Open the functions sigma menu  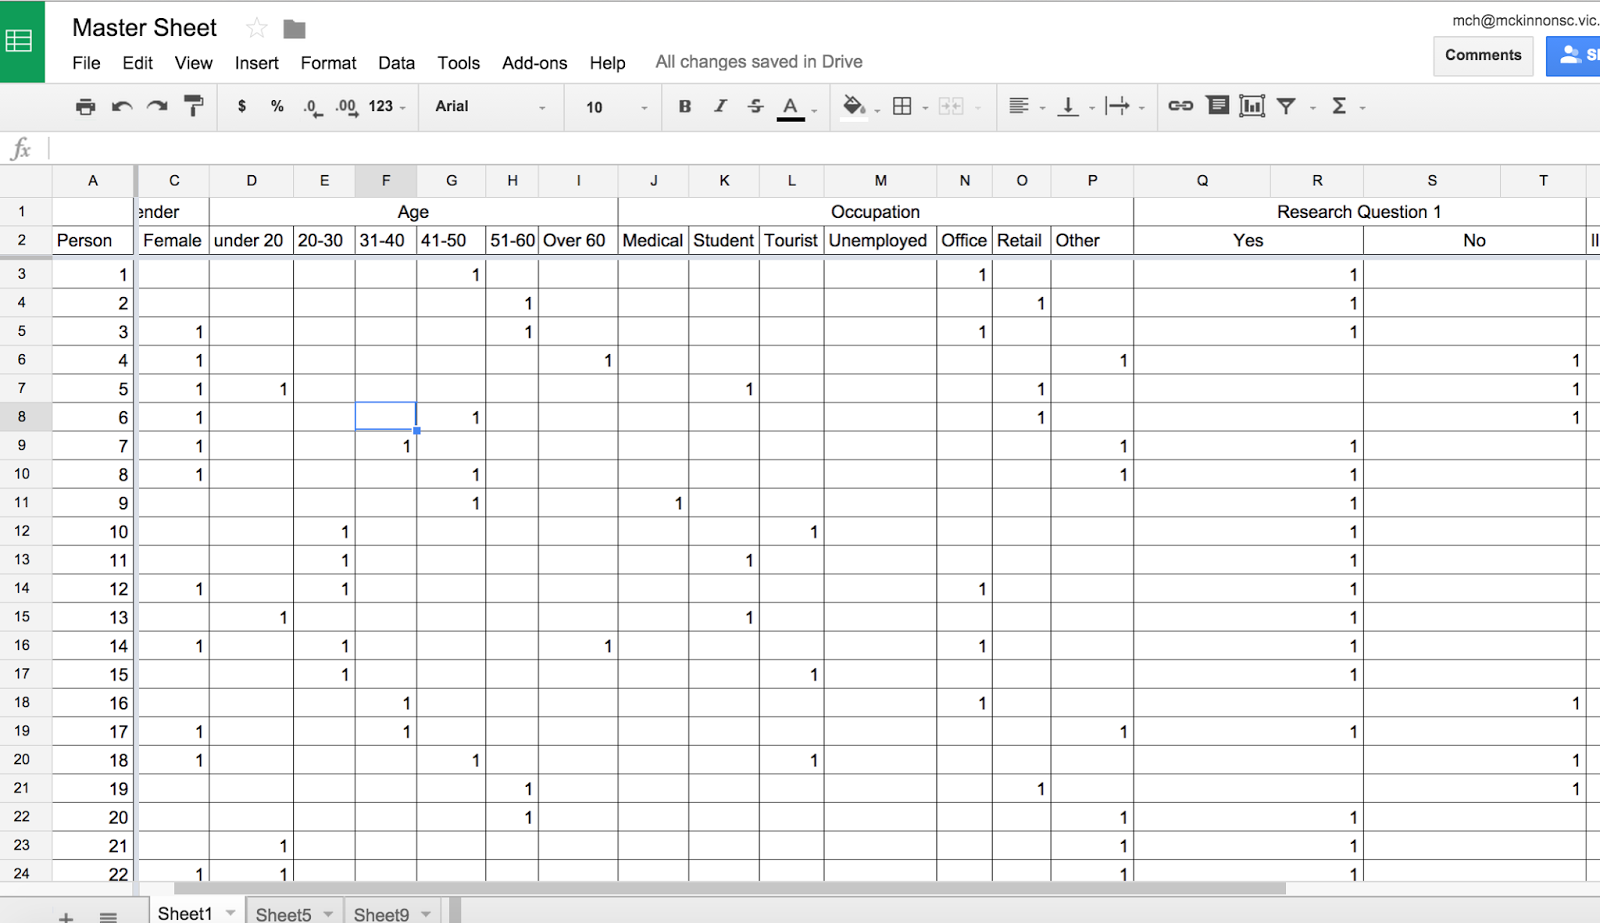(x=1343, y=106)
